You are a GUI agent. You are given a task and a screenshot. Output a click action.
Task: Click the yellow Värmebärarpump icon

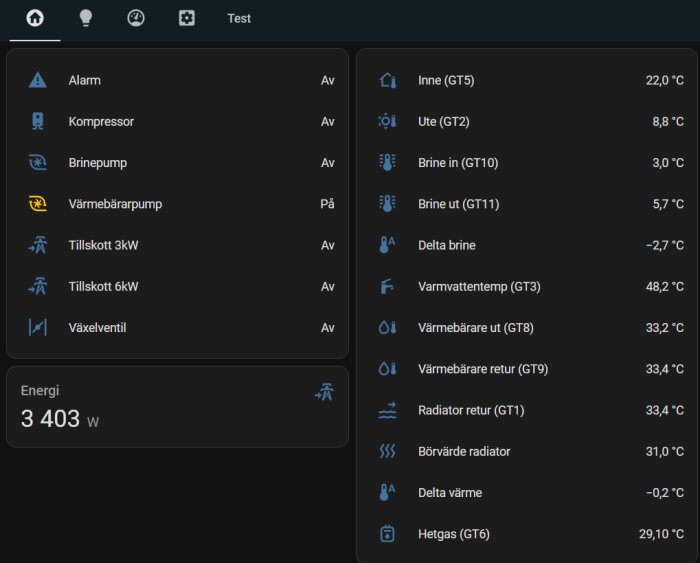[x=38, y=204]
